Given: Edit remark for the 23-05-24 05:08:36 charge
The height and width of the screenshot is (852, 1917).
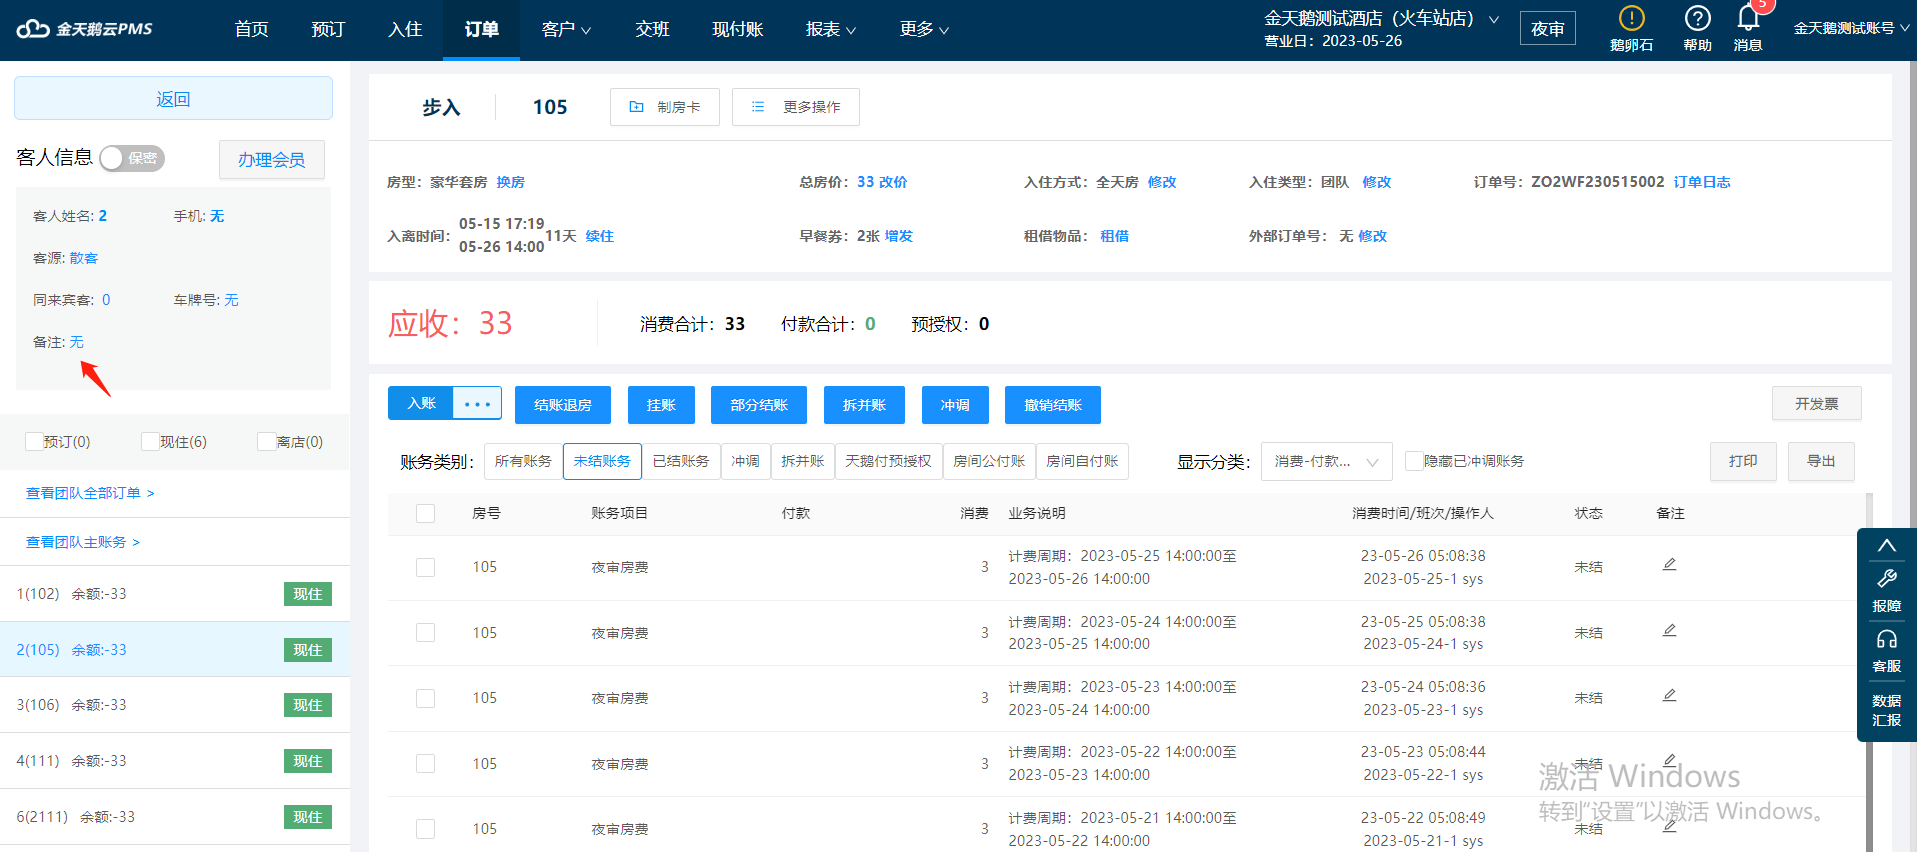Looking at the screenshot, I should (x=1669, y=695).
